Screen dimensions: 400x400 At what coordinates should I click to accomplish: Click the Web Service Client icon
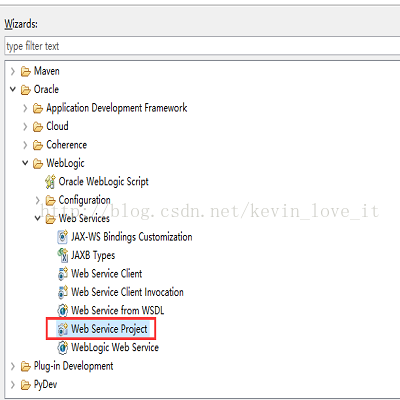(63, 274)
